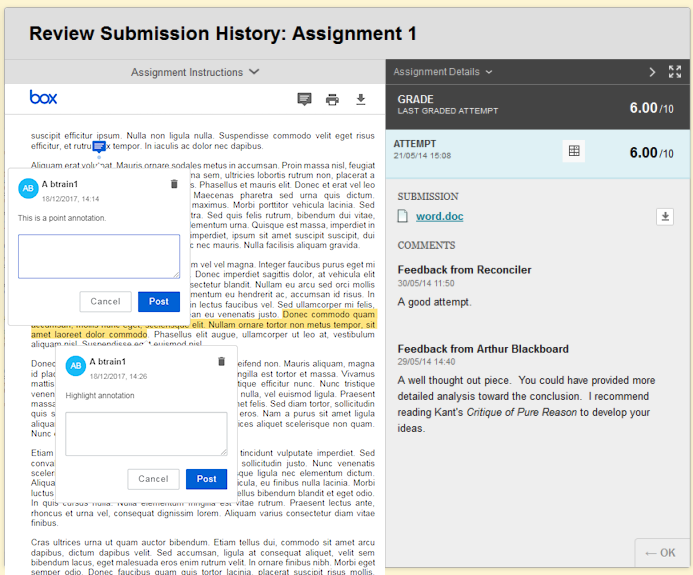693x575 pixels.
Task: Click the point annotation reply text box
Action: tap(99, 256)
